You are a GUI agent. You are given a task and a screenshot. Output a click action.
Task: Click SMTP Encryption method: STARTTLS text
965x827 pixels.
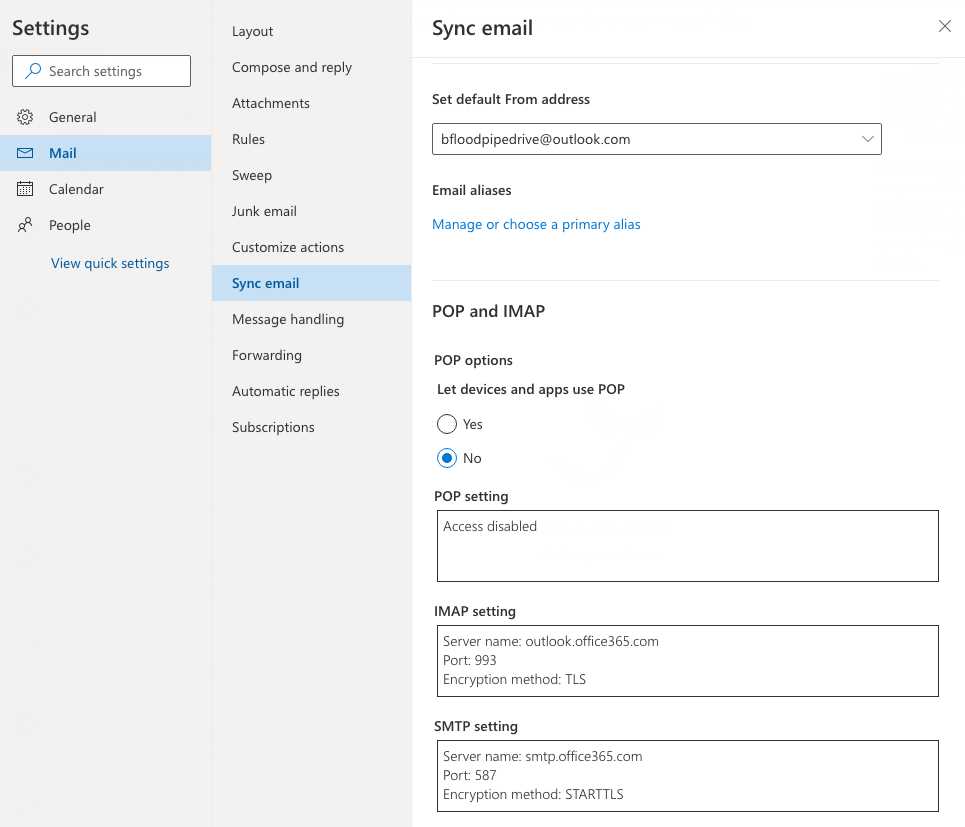point(533,794)
